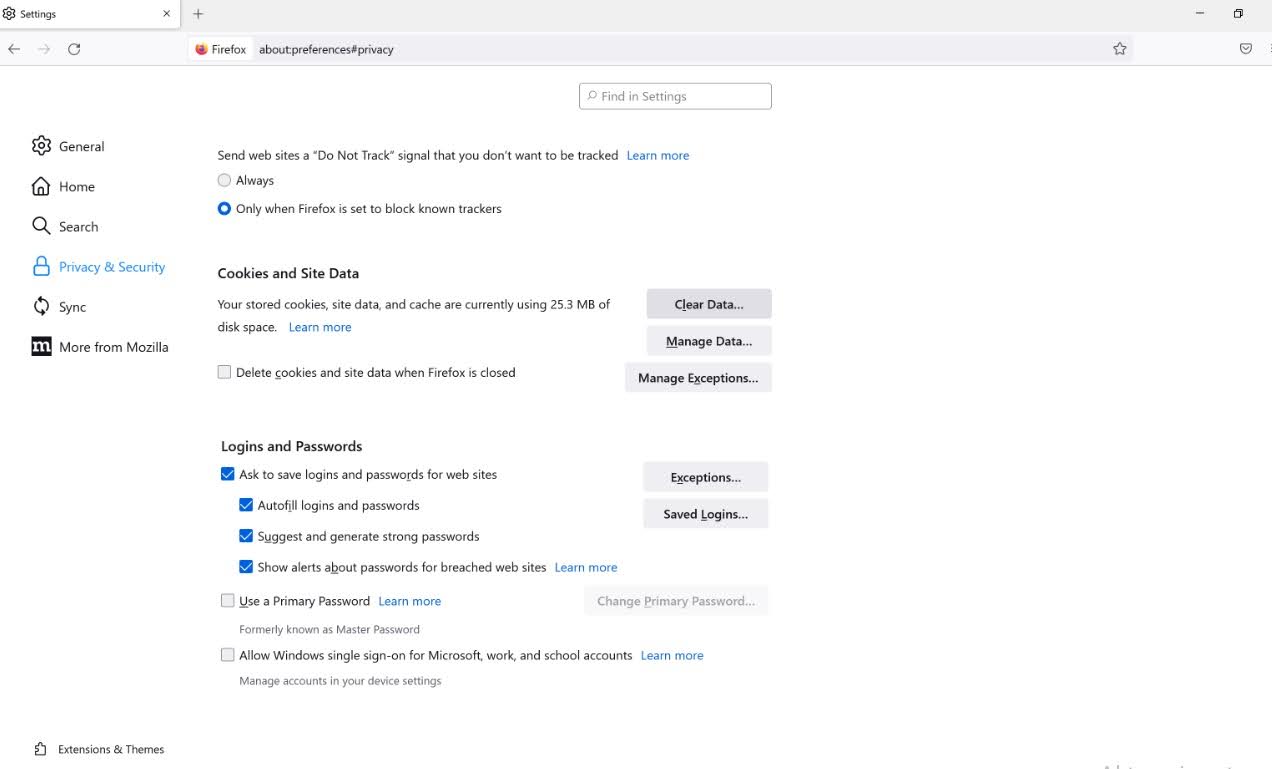Screen dimensions: 1272x769
Task: Open the Pocket save icon
Action: [x=1246, y=49]
